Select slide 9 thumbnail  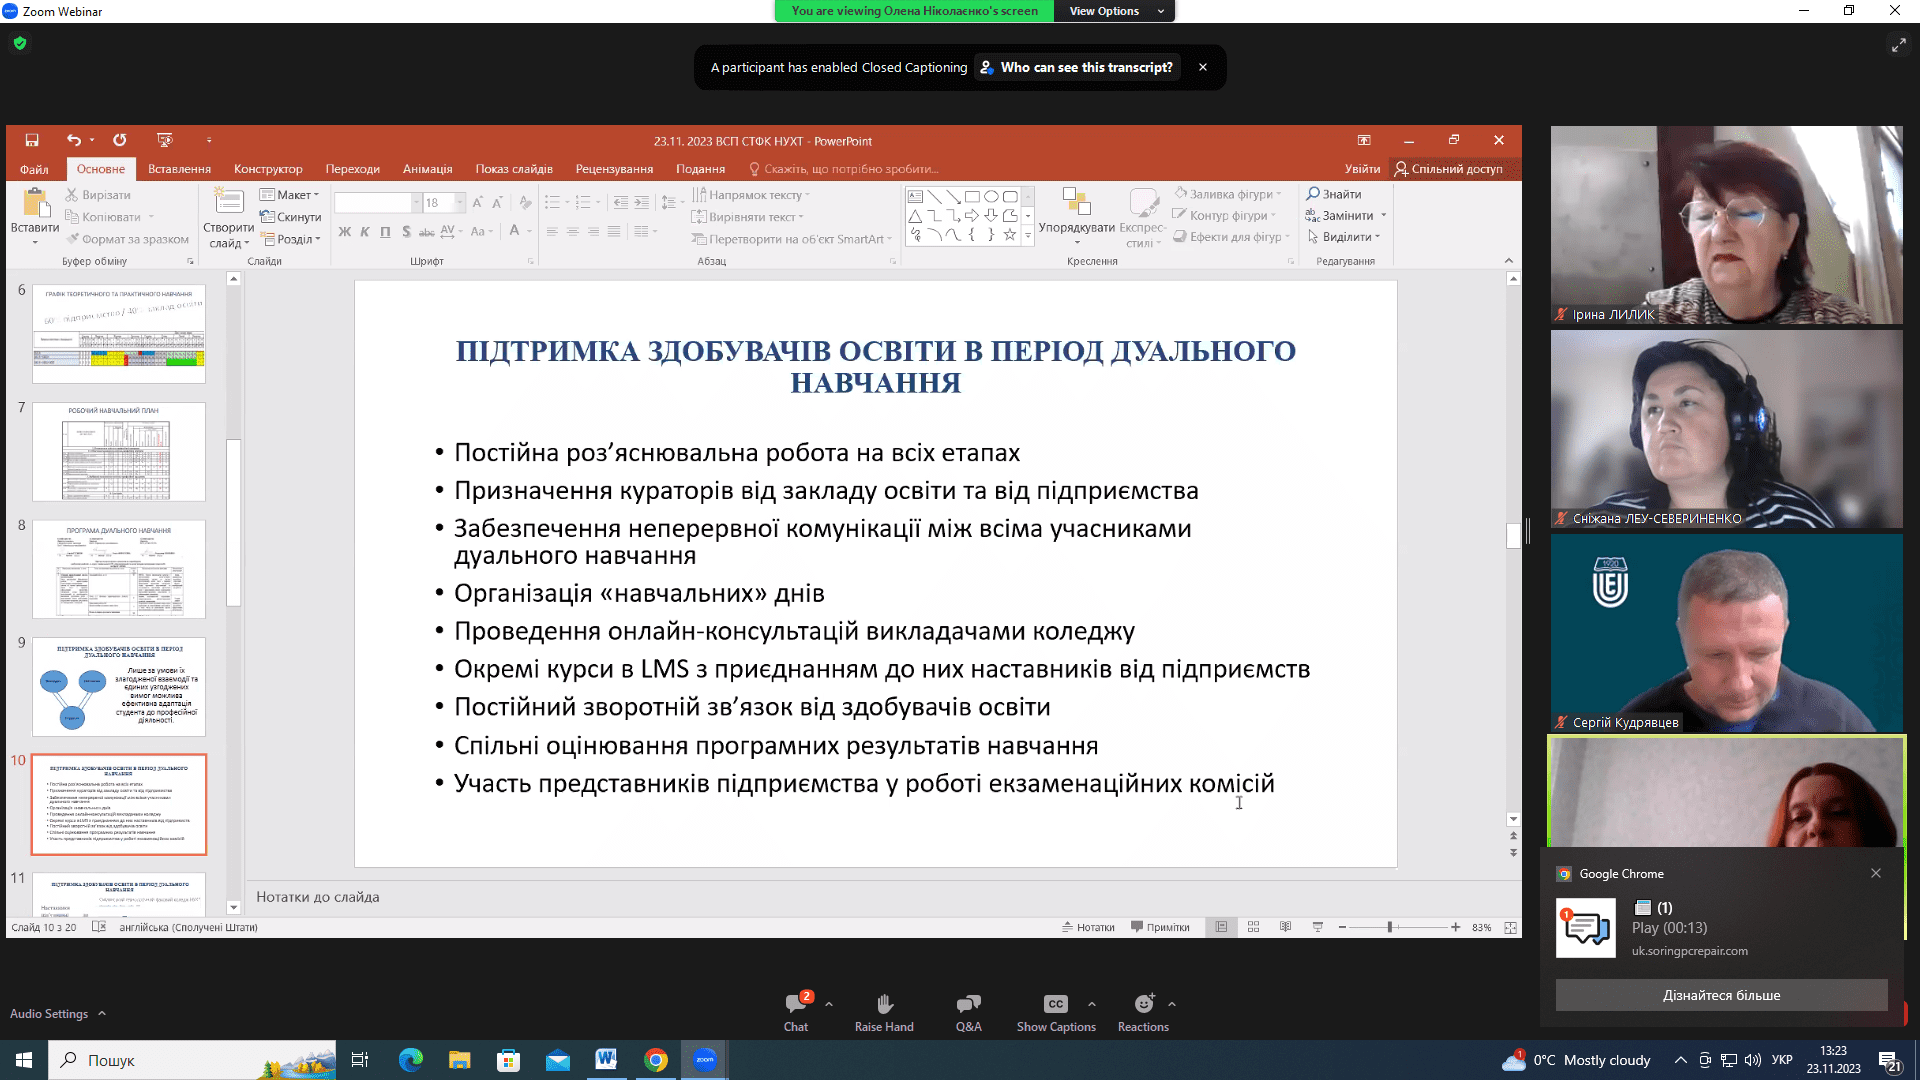click(x=119, y=687)
